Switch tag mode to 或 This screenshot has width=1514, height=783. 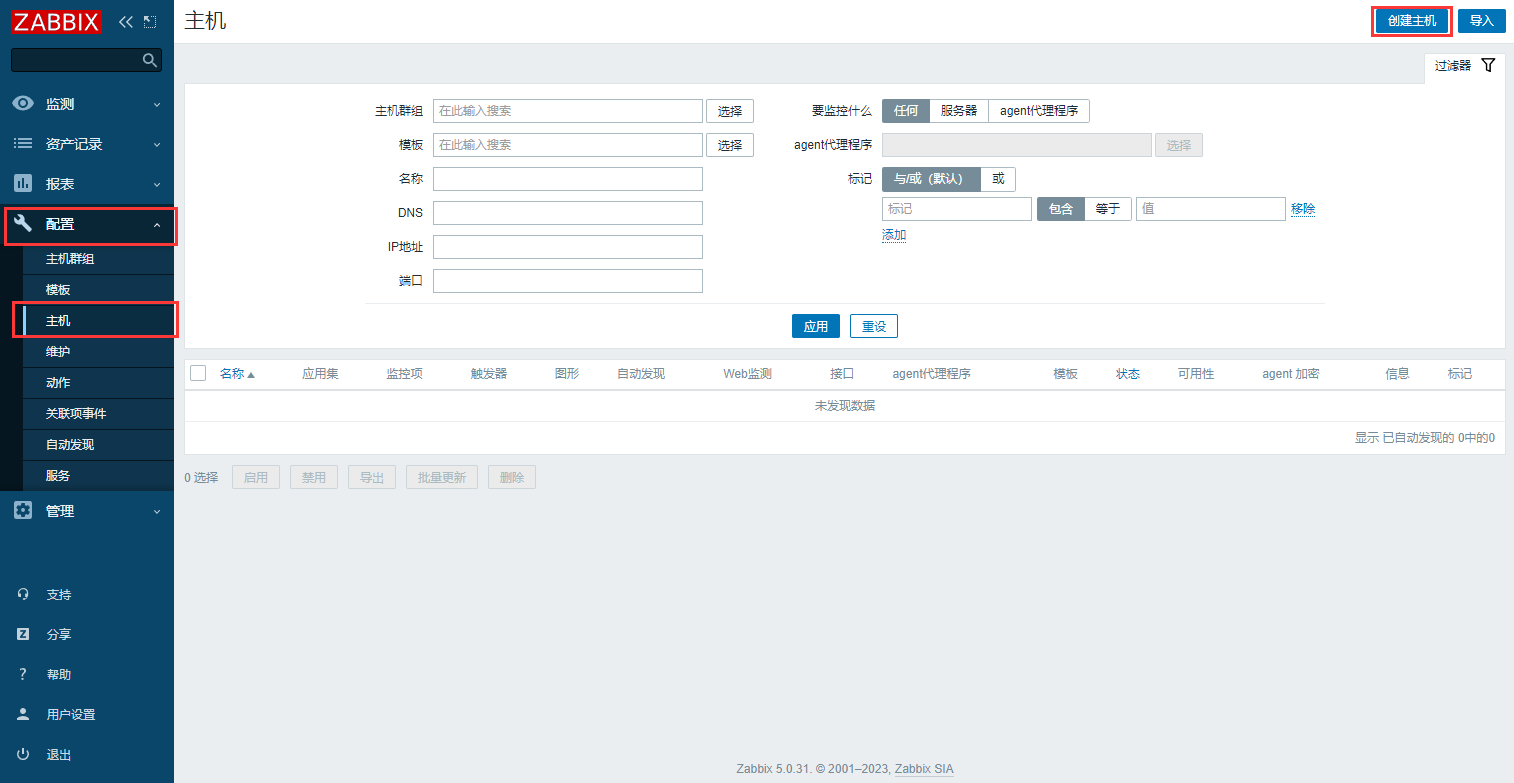point(997,179)
